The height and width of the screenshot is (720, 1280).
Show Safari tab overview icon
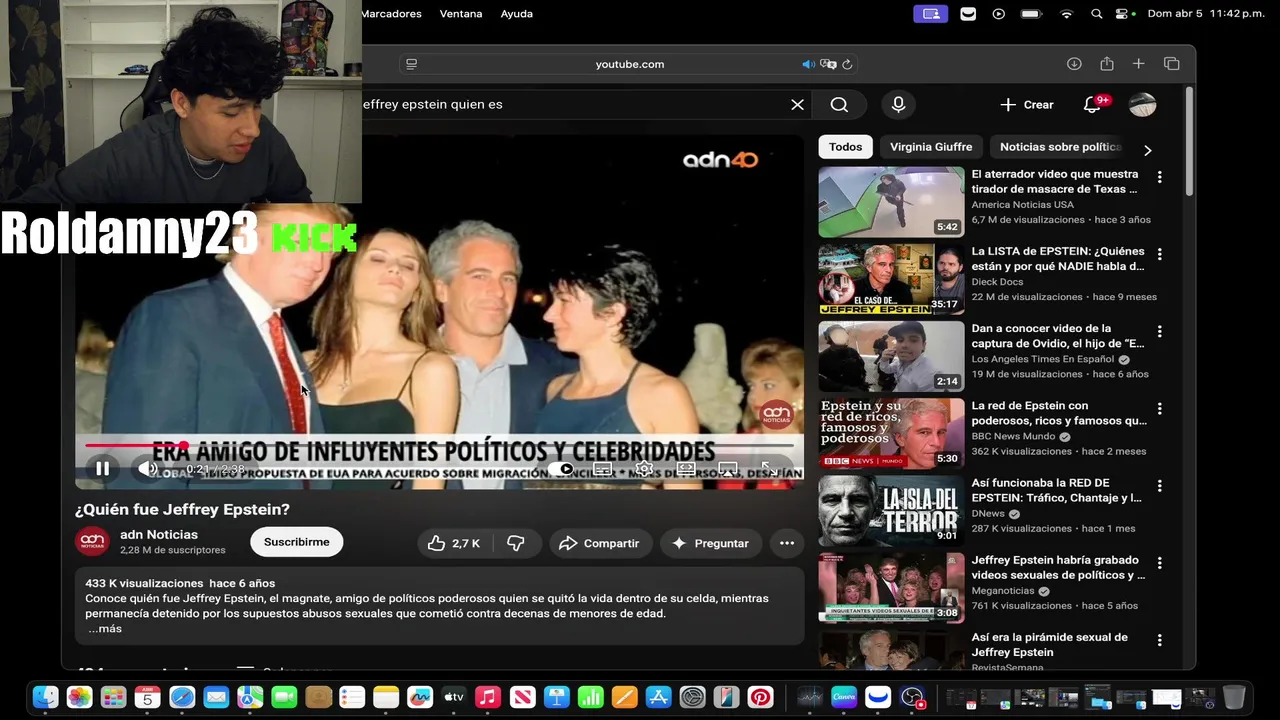point(1171,64)
